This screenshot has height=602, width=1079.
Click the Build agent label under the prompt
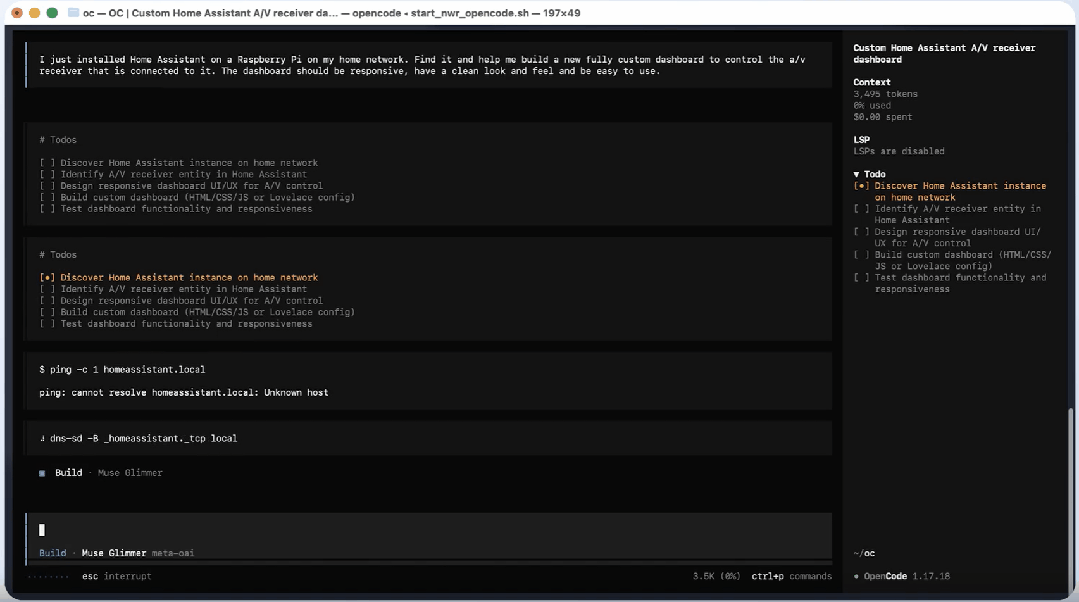coord(52,553)
